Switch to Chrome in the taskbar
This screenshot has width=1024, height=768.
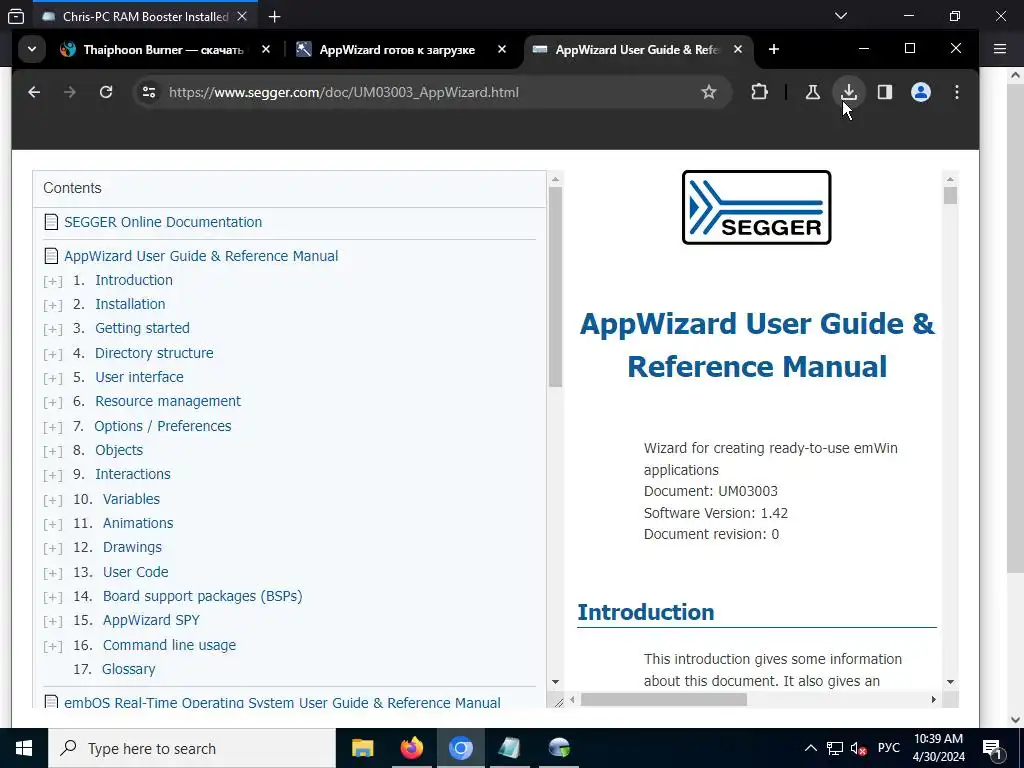460,748
